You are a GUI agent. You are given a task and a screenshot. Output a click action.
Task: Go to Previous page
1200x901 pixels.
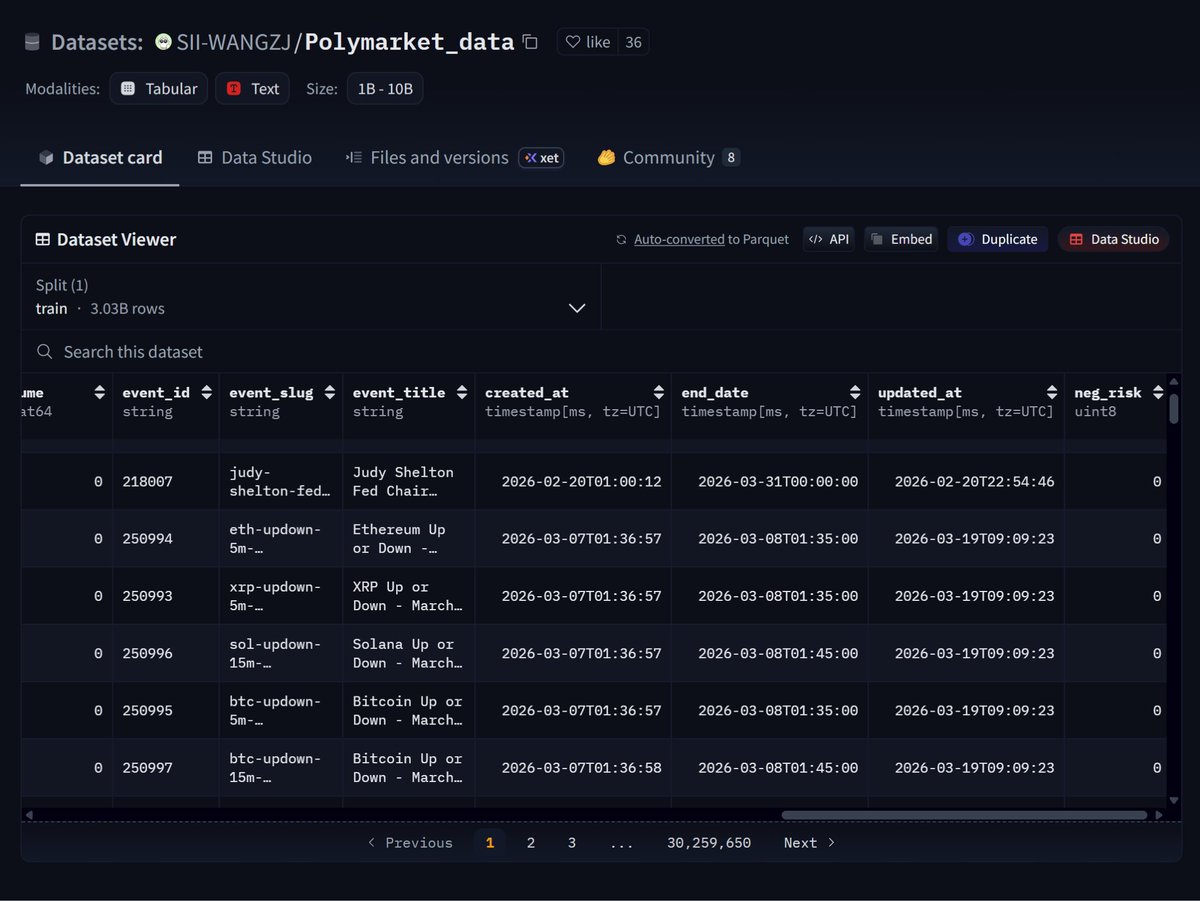(410, 843)
